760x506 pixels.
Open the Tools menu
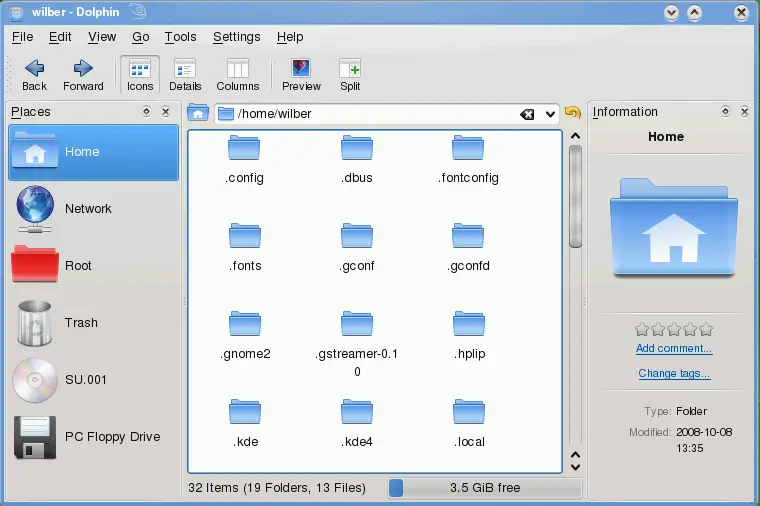coord(180,37)
